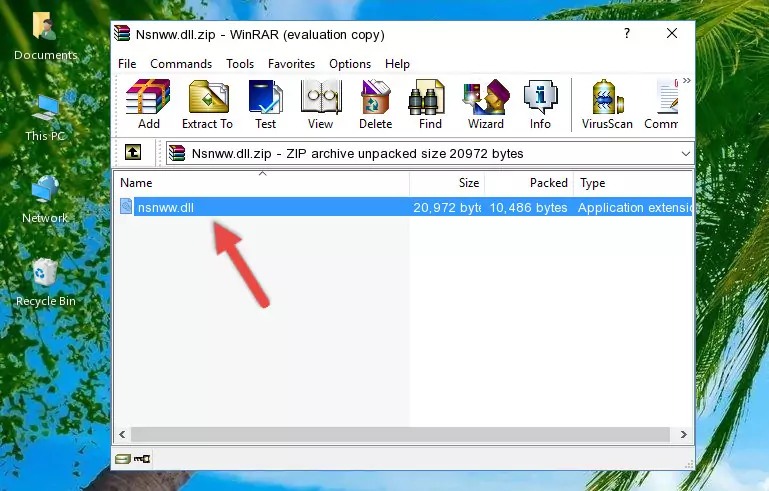Select the Recycle Bin desktop icon
The width and height of the screenshot is (769, 491).
pyautogui.click(x=45, y=283)
